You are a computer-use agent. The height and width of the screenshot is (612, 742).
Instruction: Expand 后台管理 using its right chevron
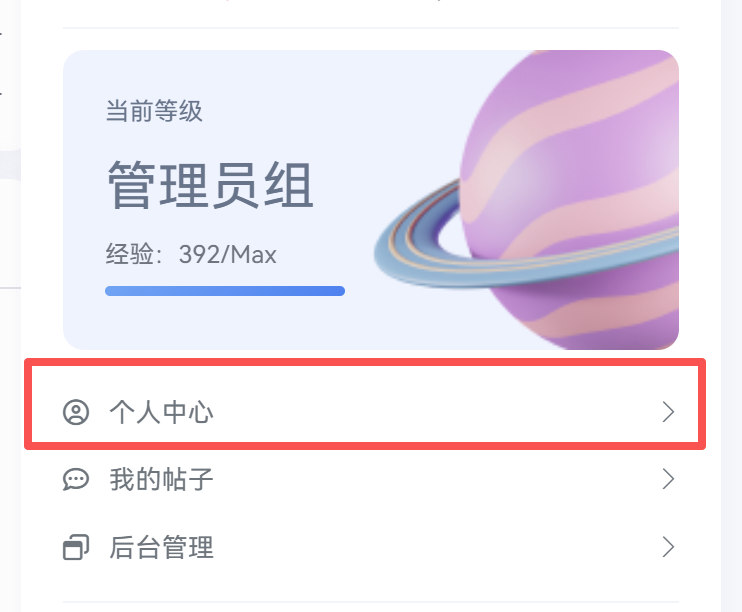(668, 547)
